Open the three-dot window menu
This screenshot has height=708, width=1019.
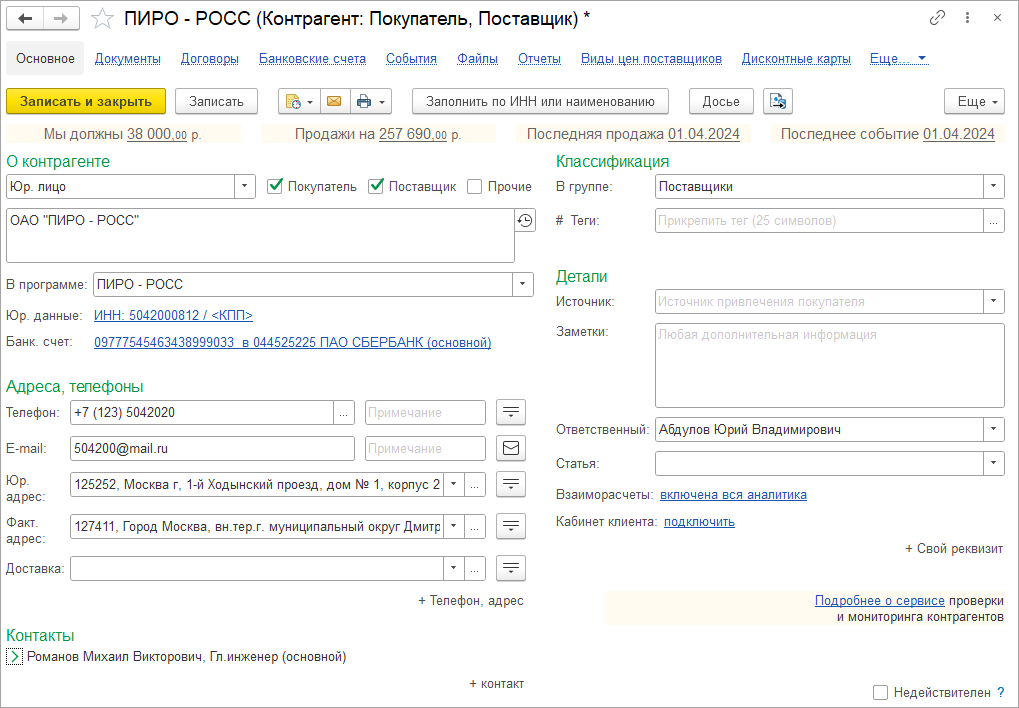pos(968,18)
